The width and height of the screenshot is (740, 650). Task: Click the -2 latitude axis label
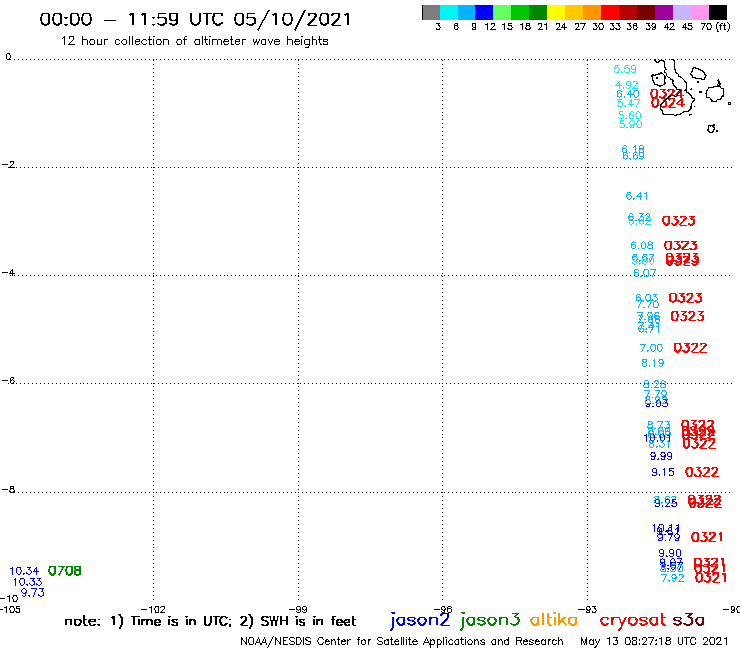(x=8, y=164)
